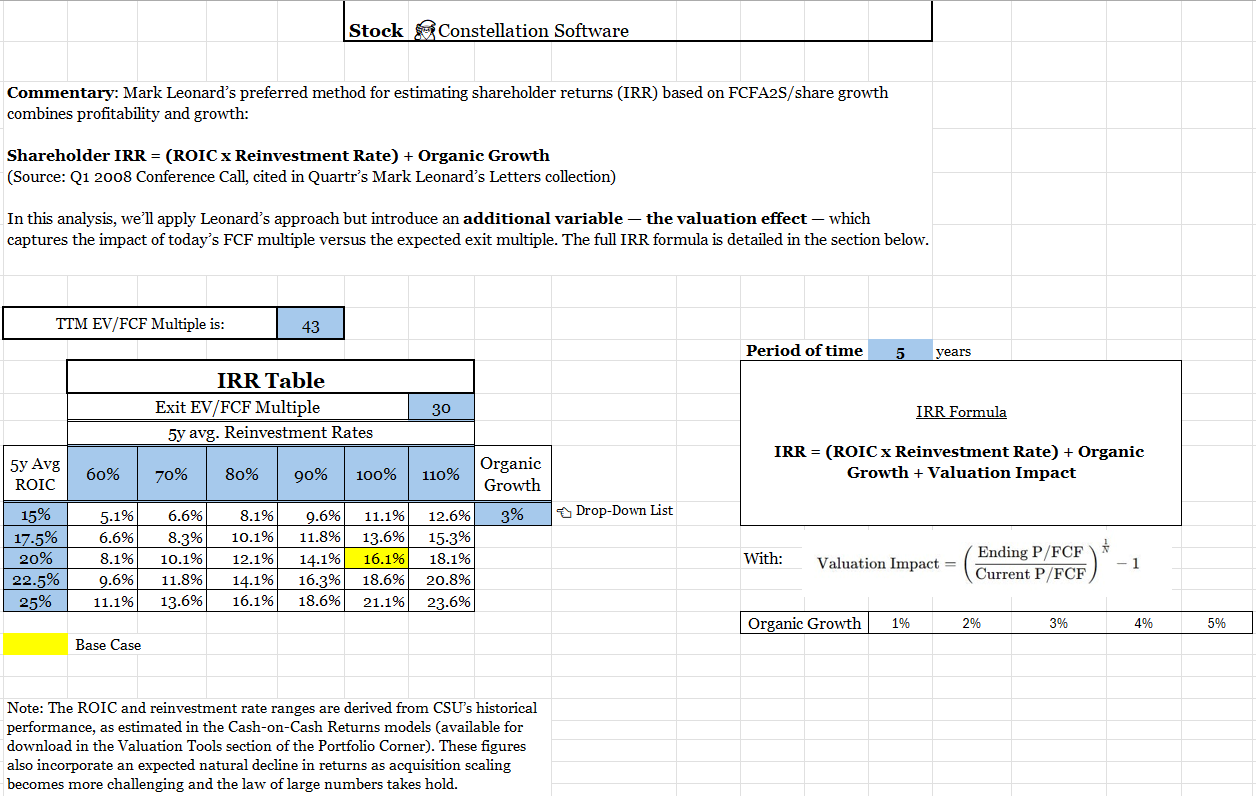This screenshot has width=1256, height=796.
Task: Select the Exit EV/FCF Multiple value 30
Action: pyautogui.click(x=441, y=407)
